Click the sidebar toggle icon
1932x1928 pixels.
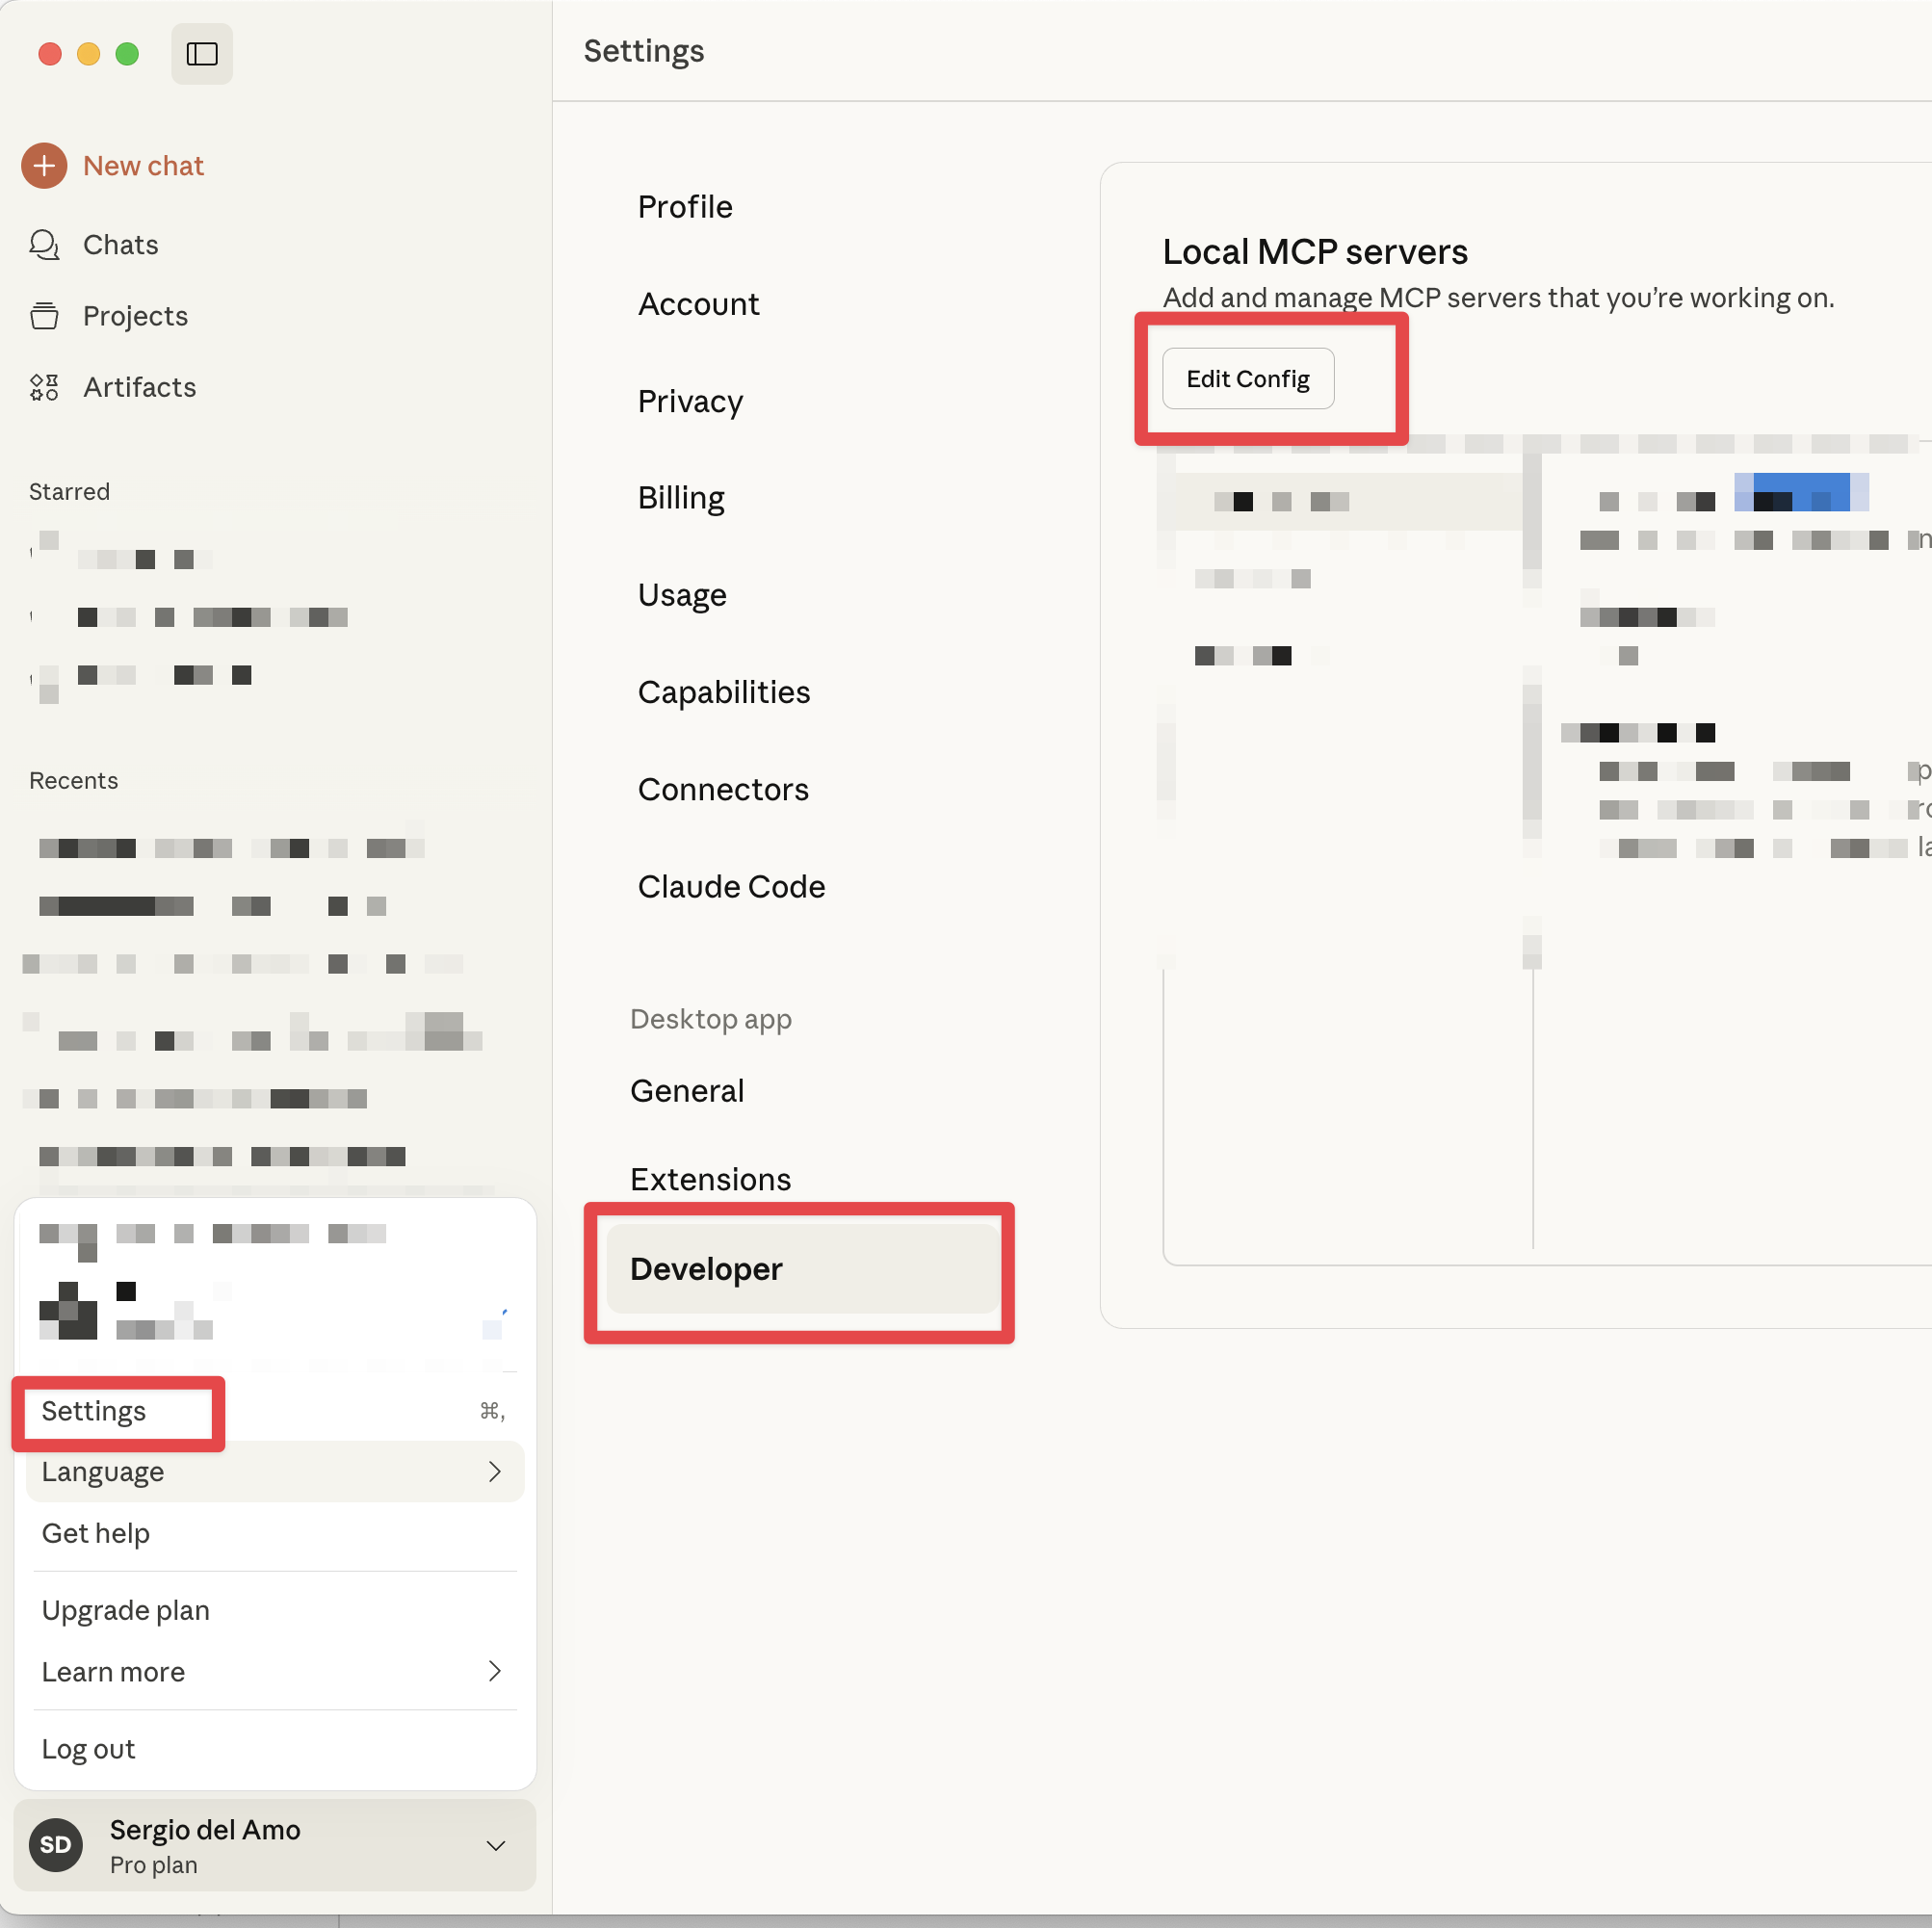201,54
